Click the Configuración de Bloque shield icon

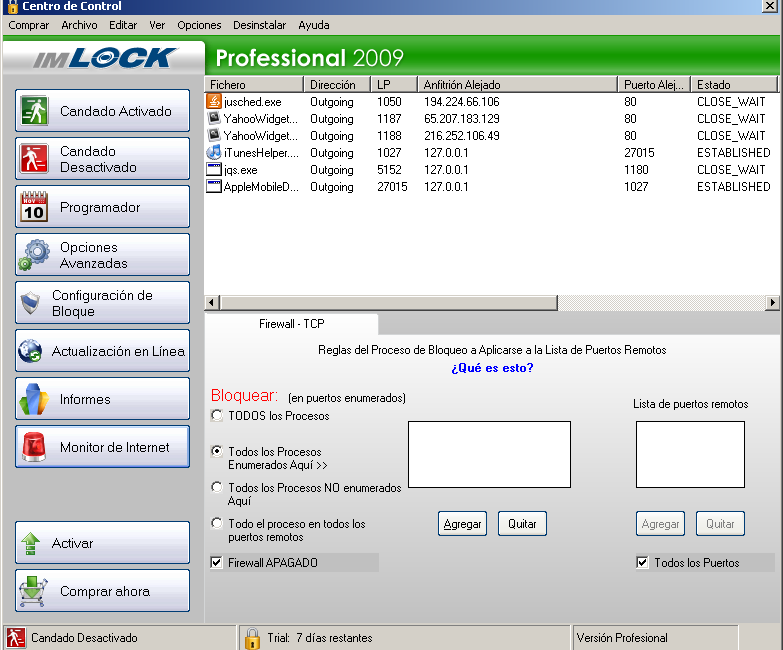click(x=30, y=303)
